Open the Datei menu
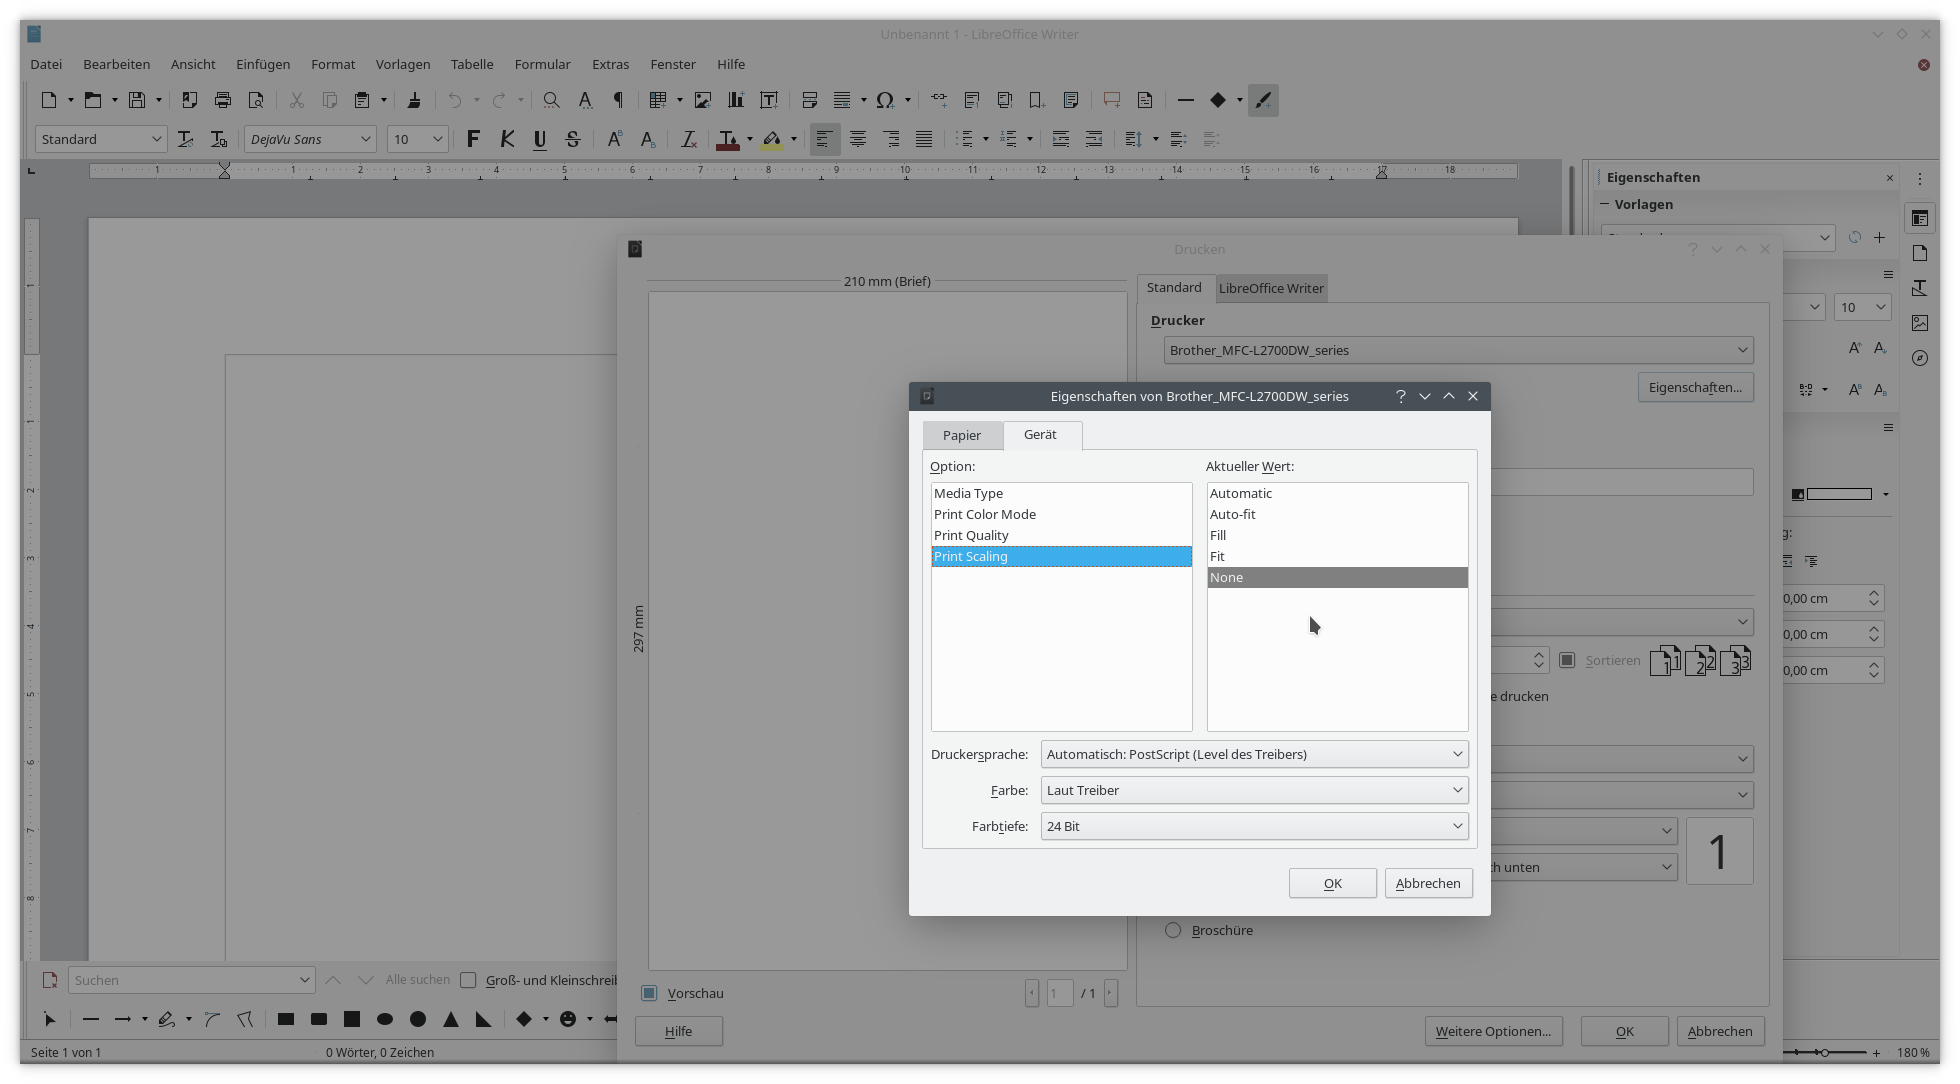Viewport: 1960px width, 1084px height. 46,64
